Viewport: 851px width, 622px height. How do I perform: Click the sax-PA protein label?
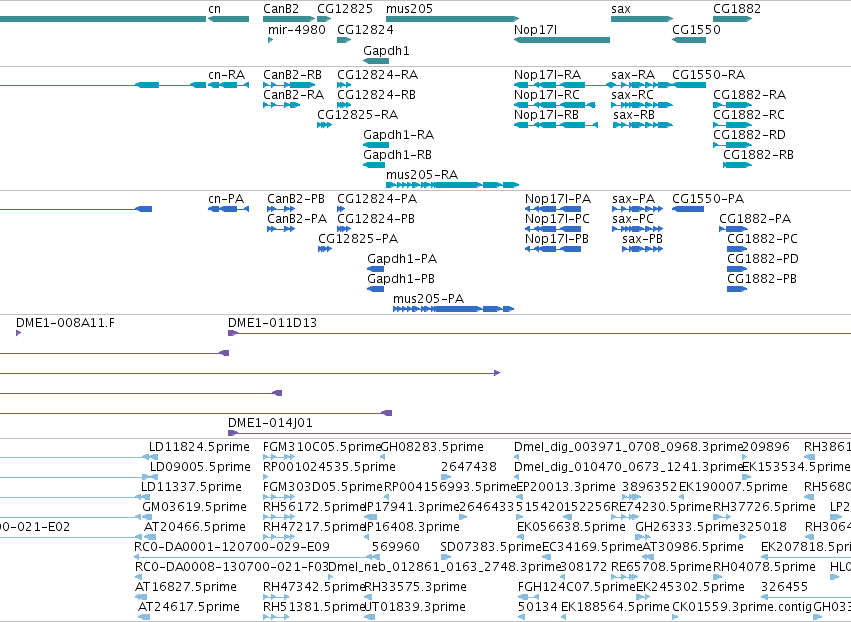click(633, 199)
